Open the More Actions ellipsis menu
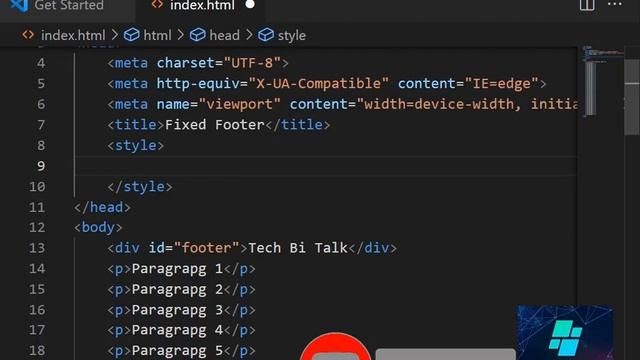This screenshot has width=640, height=360. pos(615,4)
